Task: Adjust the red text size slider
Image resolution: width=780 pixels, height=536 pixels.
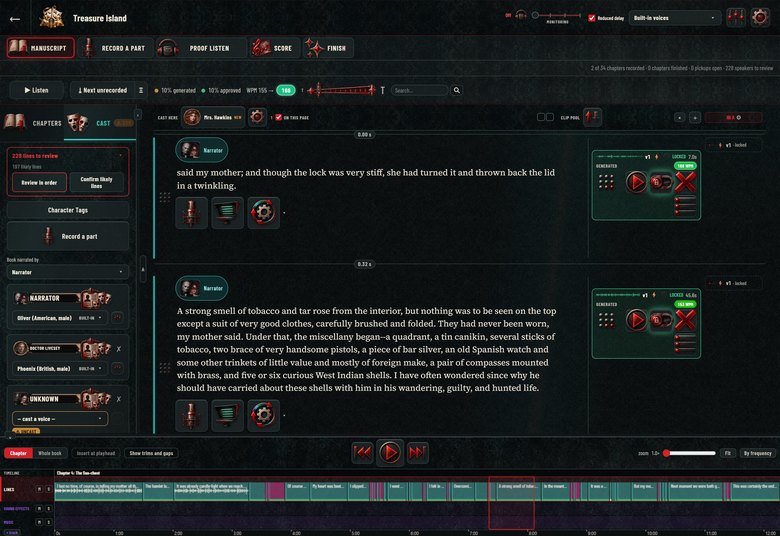Action: tap(341, 90)
